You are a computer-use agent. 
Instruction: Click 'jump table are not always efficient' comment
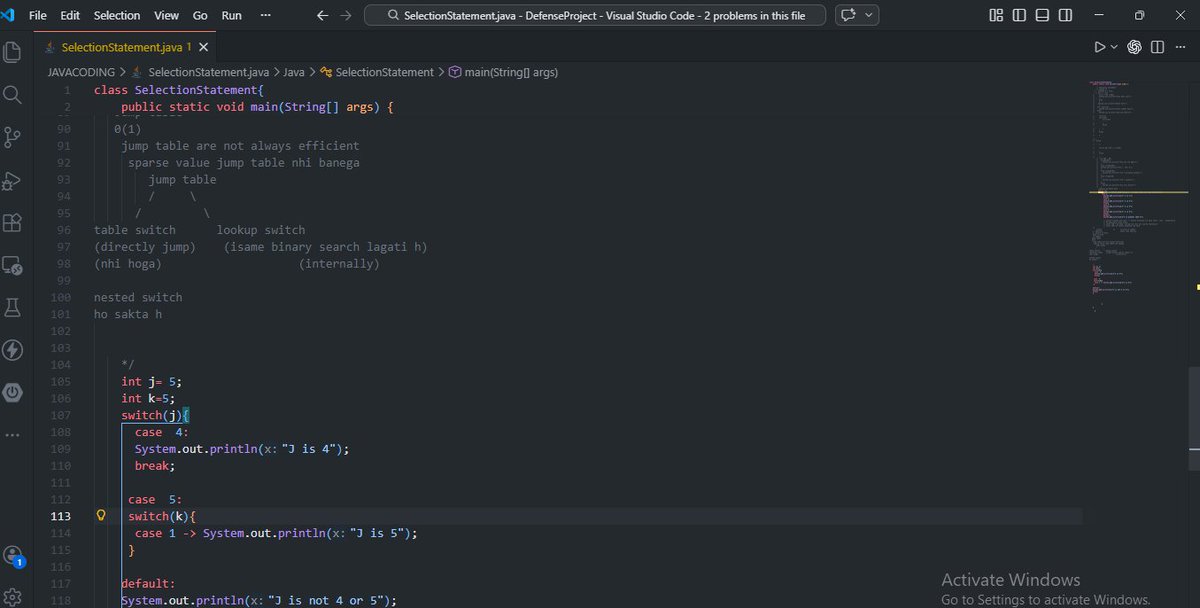coord(240,146)
